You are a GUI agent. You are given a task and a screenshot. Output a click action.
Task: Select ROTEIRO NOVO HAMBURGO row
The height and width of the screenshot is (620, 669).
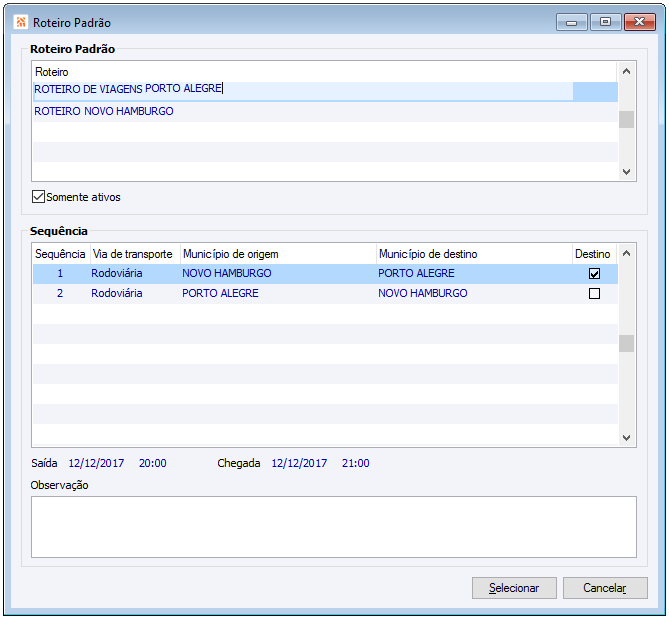325,111
